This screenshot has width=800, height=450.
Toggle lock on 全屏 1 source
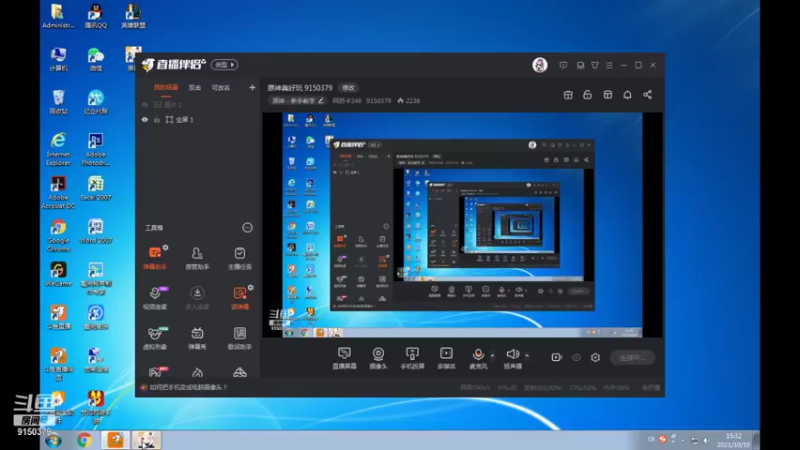pos(157,119)
